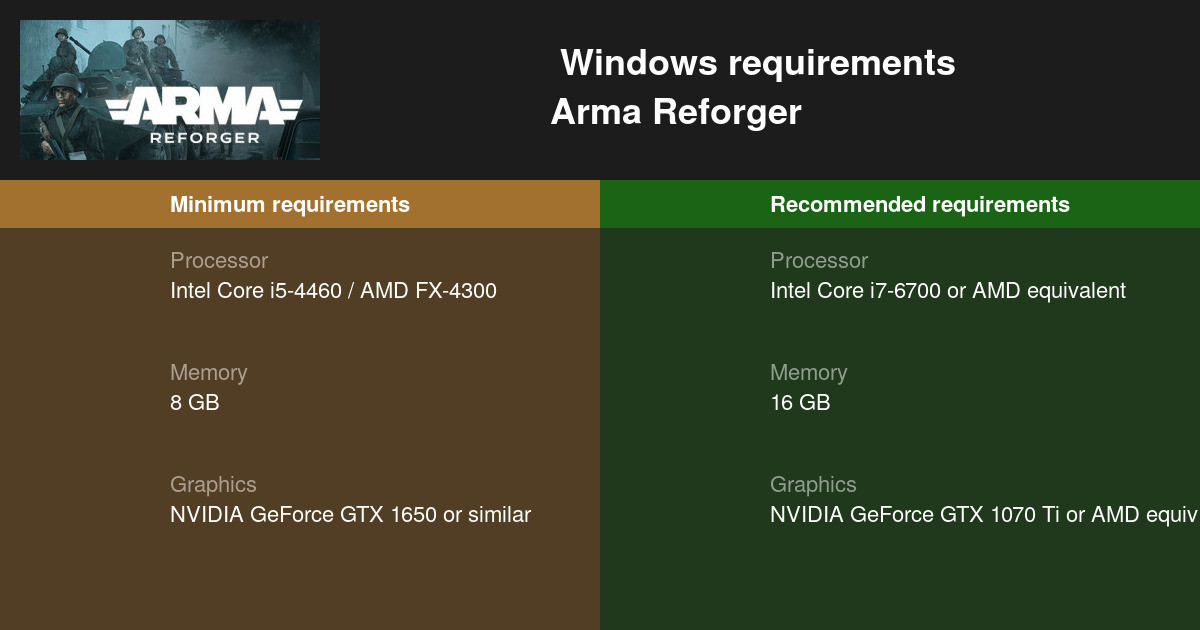Click the minimum Graphics label

(x=213, y=484)
